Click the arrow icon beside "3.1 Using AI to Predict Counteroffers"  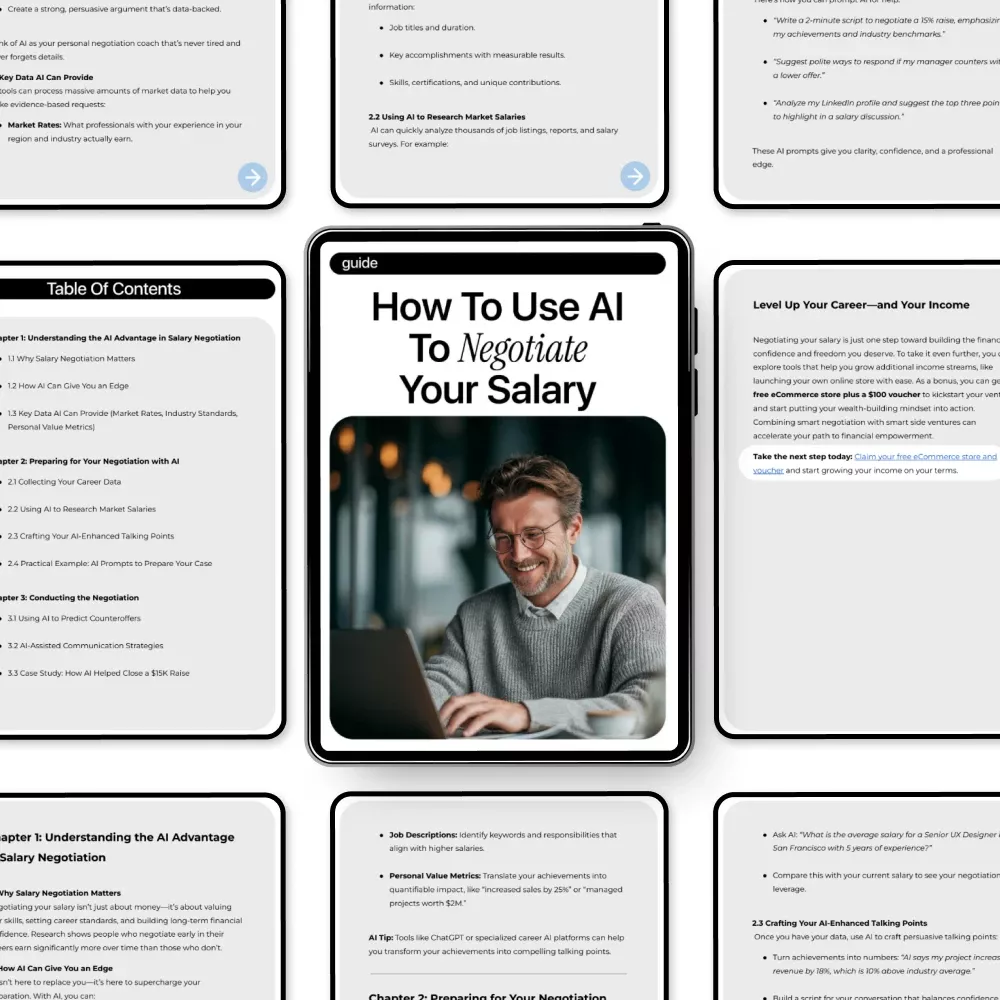tap(3, 618)
